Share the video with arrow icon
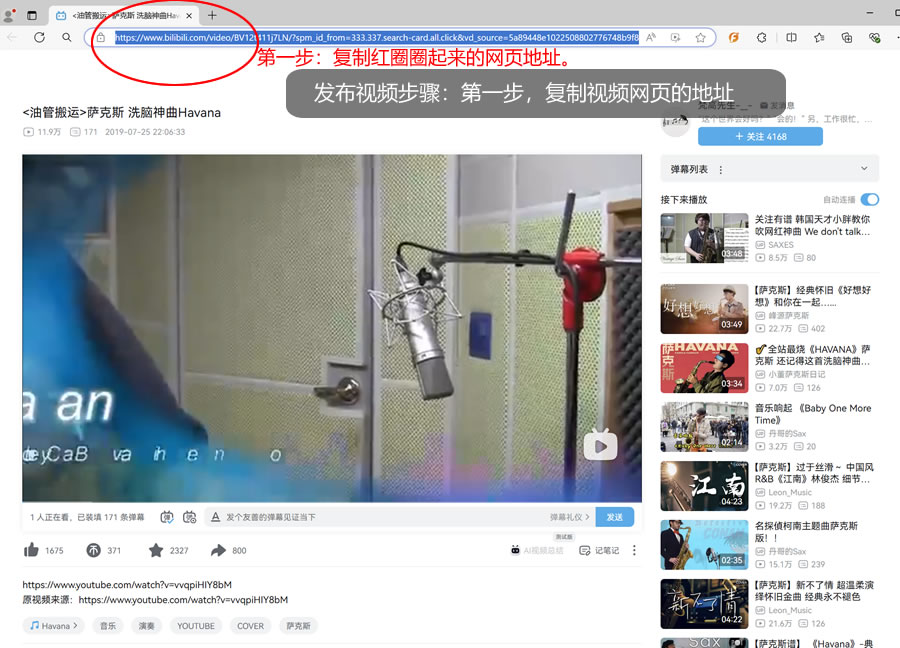 pyautogui.click(x=218, y=550)
